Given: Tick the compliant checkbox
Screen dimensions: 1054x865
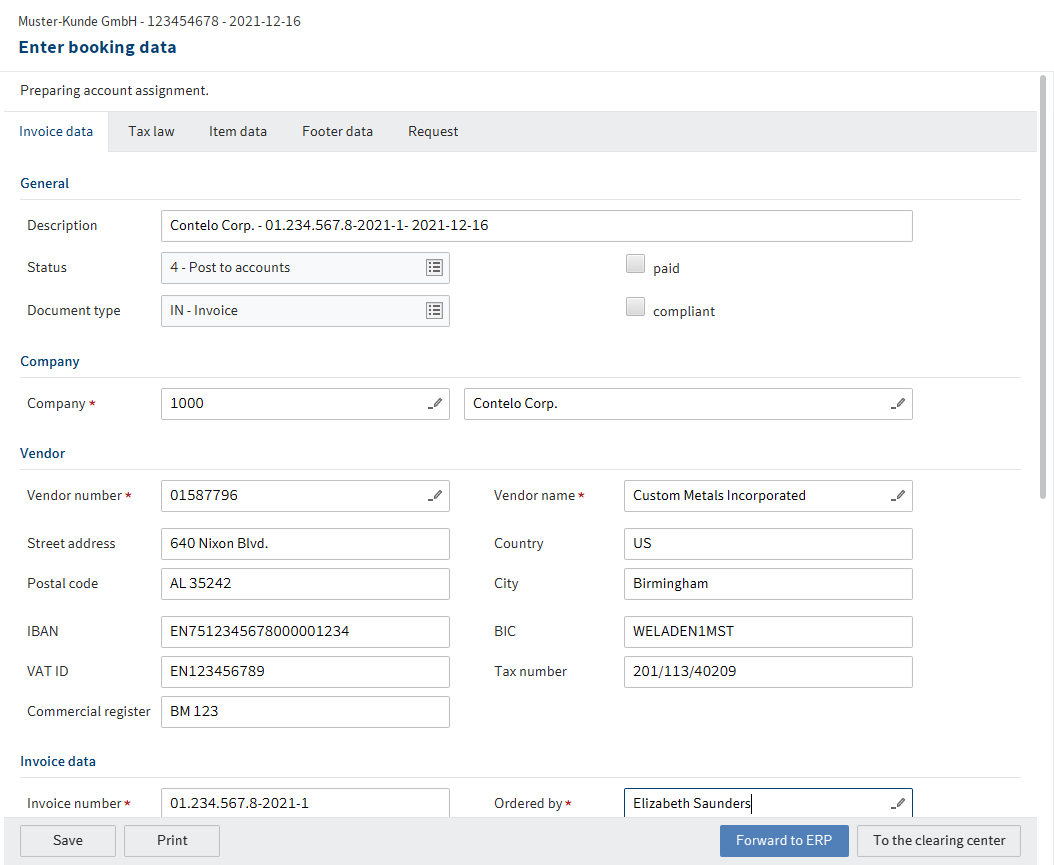Looking at the screenshot, I should click(x=635, y=308).
